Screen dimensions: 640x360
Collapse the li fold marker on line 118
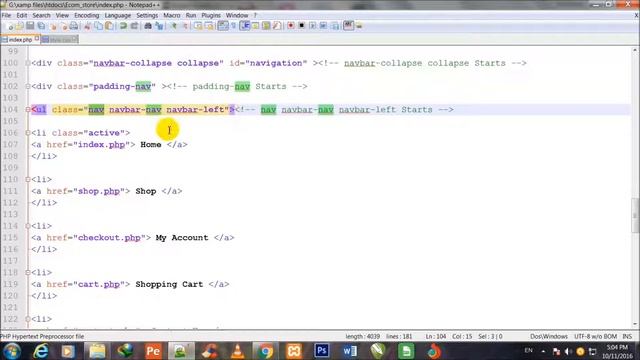[x=28, y=273]
